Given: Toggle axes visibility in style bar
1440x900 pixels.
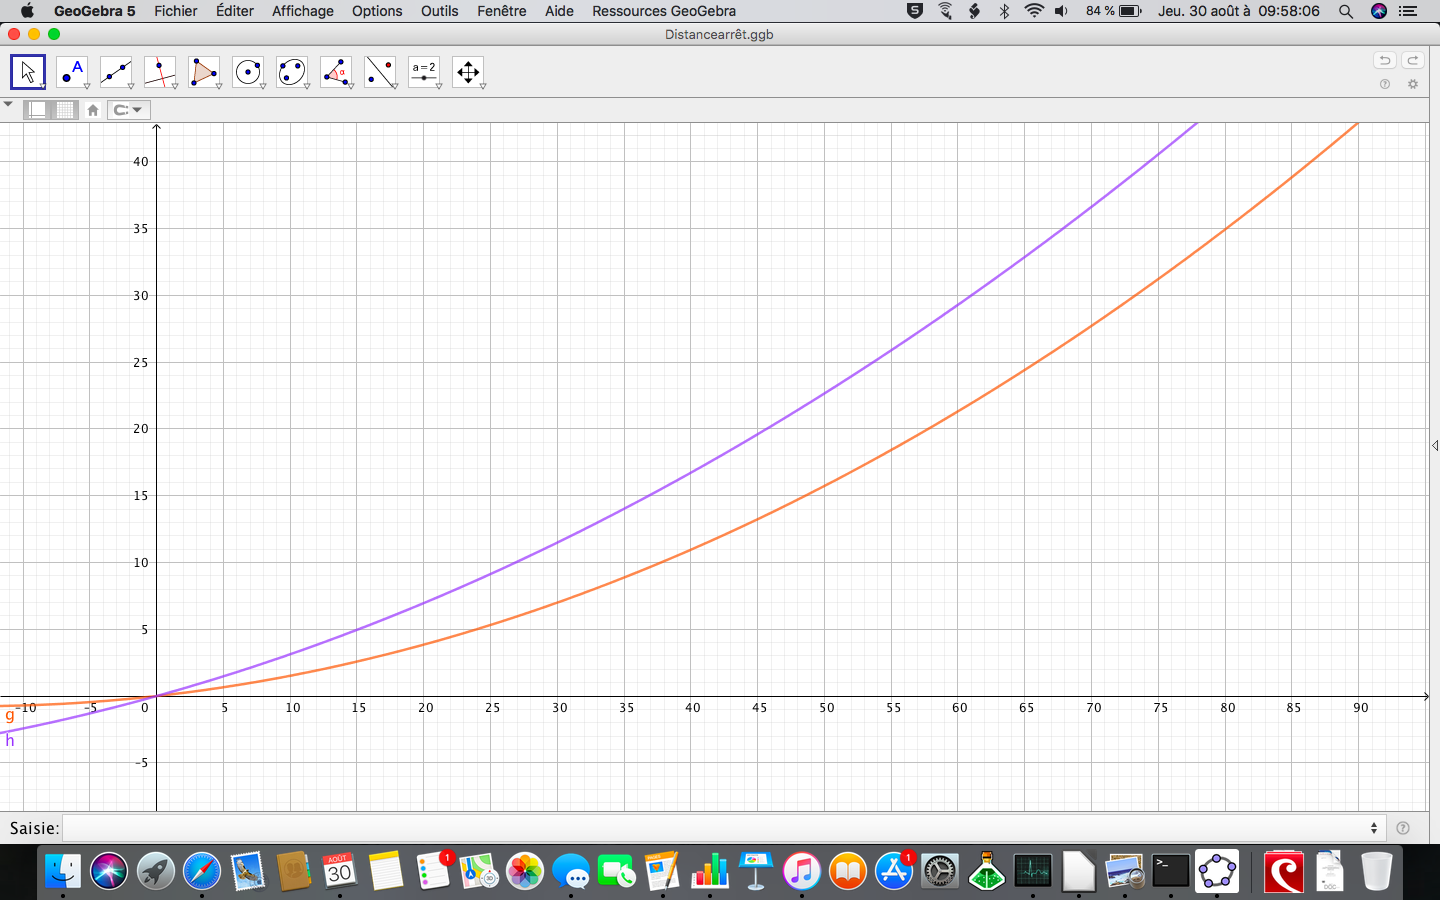Looking at the screenshot, I should pyautogui.click(x=38, y=110).
